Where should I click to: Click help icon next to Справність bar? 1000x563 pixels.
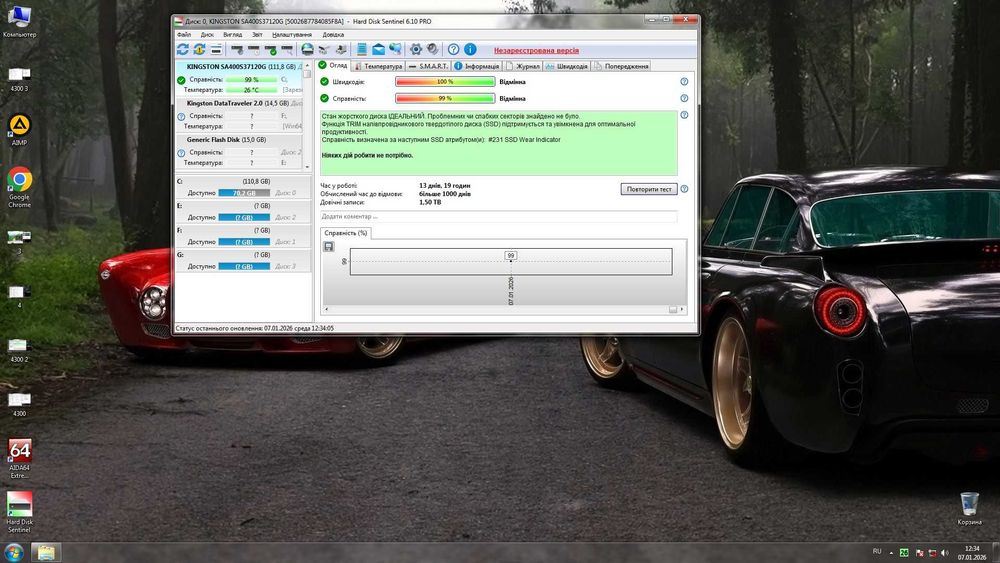(x=684, y=98)
